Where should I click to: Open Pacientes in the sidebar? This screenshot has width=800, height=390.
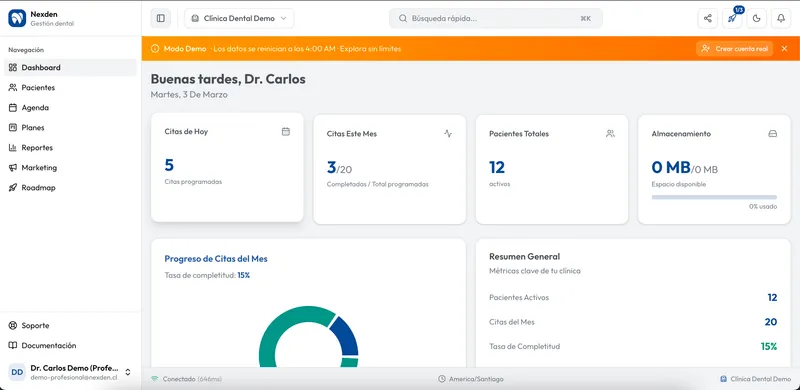pos(70,87)
